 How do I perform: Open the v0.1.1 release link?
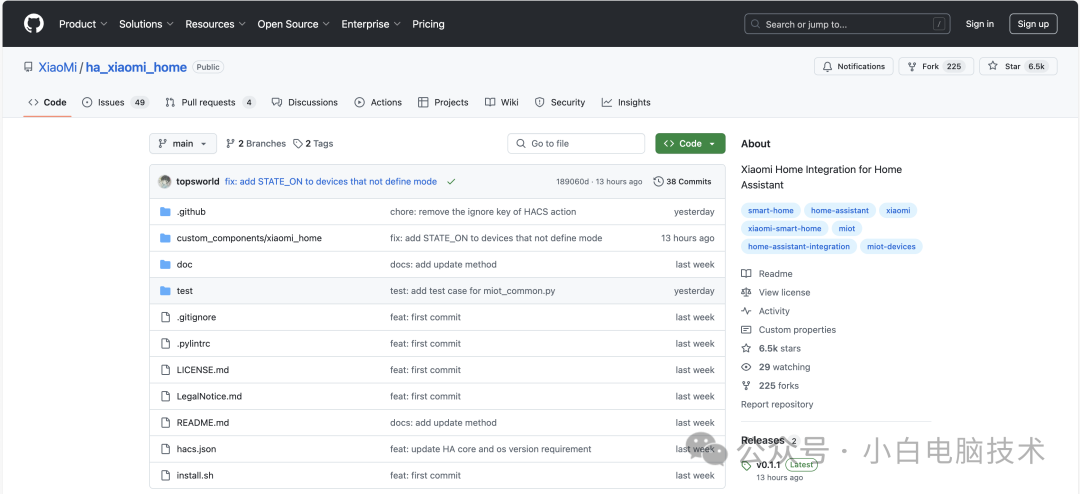click(x=768, y=464)
